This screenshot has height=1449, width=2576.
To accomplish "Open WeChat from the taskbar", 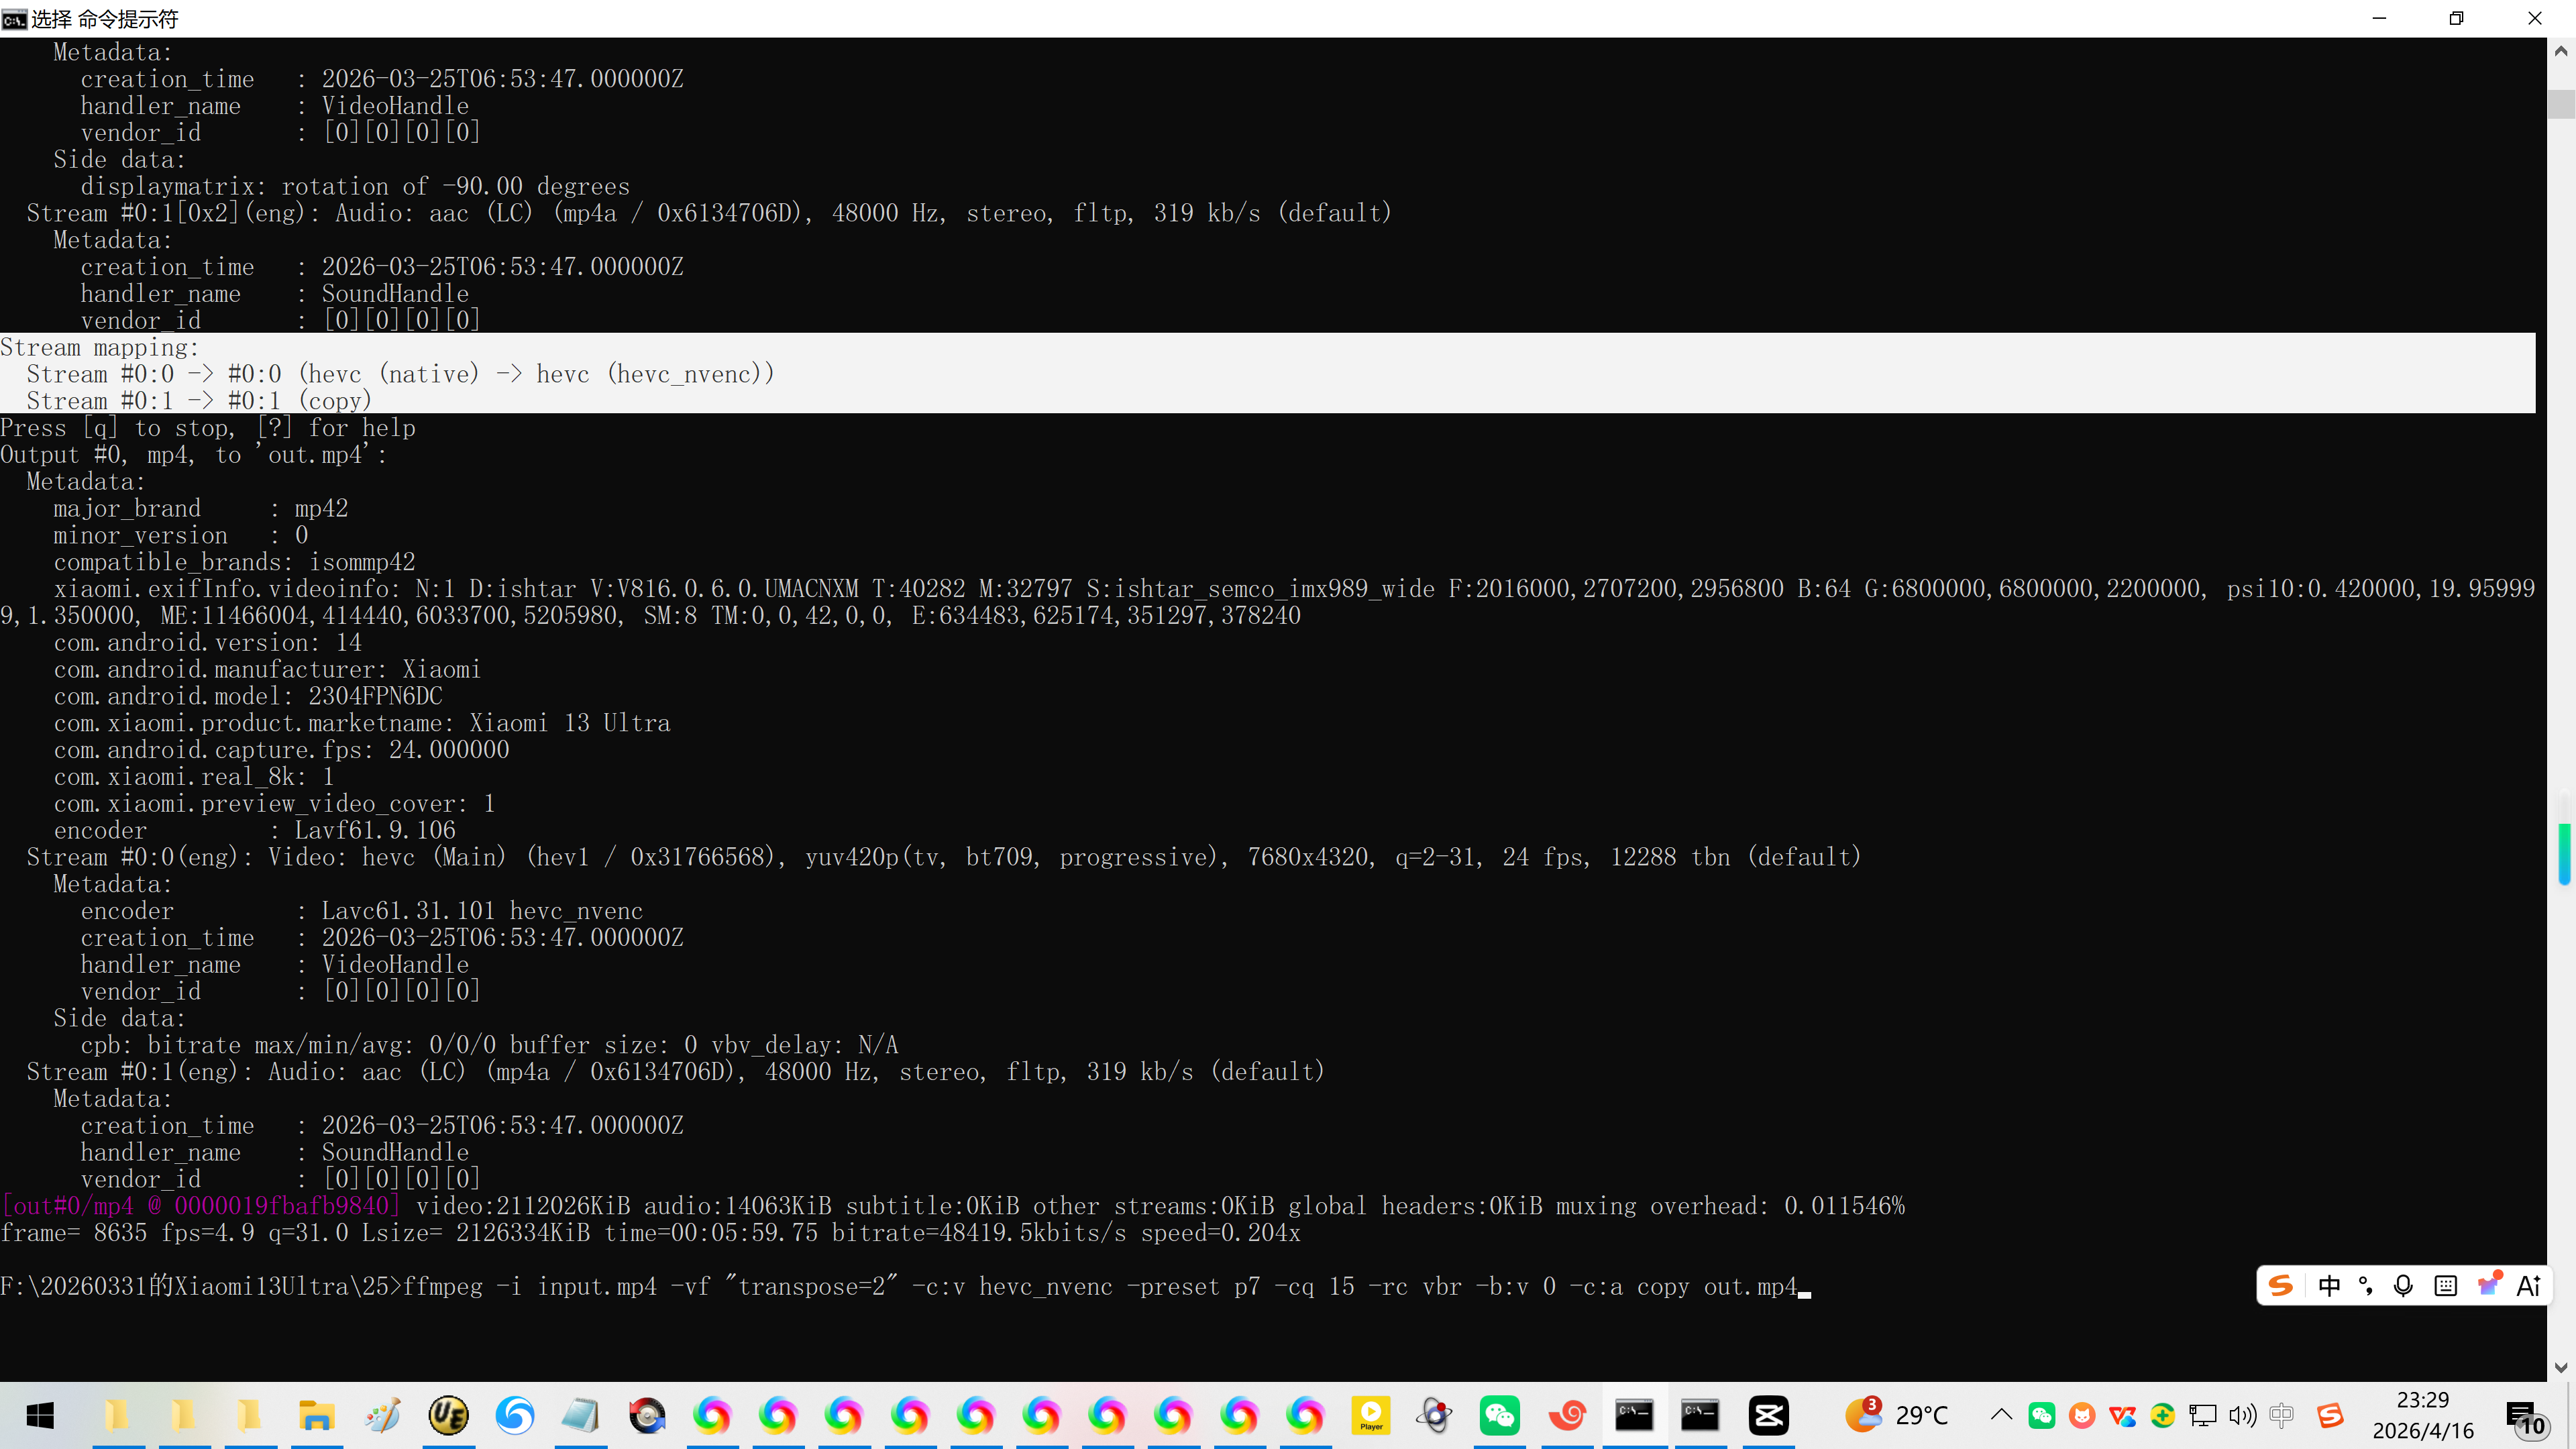I will point(1500,1415).
